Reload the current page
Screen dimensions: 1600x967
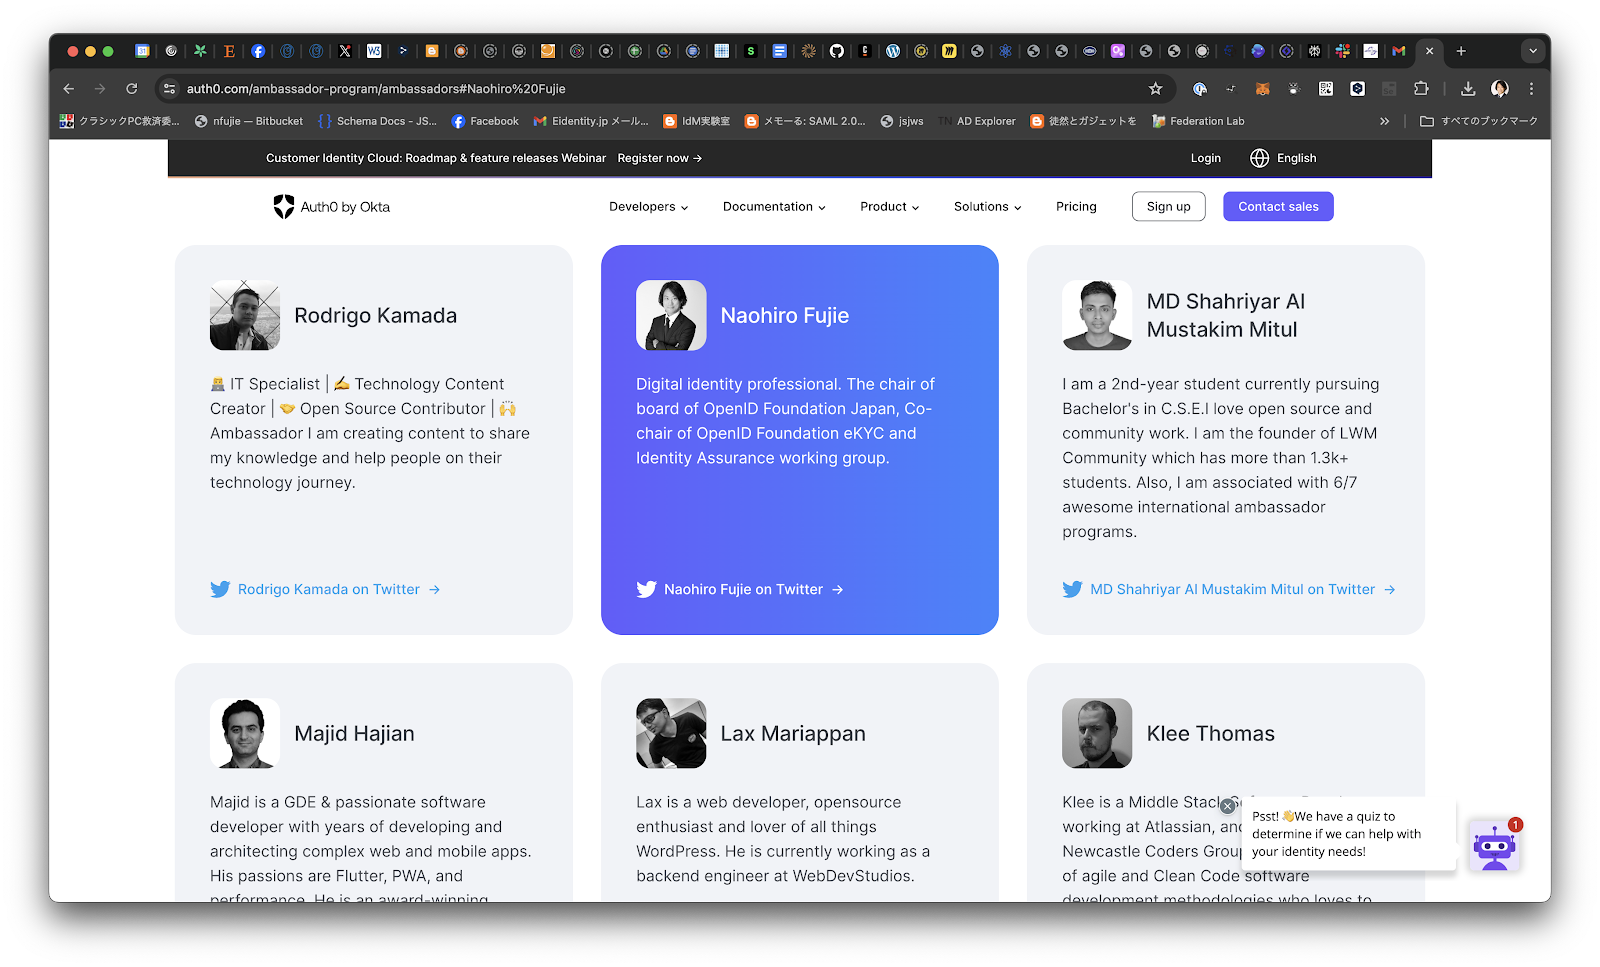tap(131, 89)
